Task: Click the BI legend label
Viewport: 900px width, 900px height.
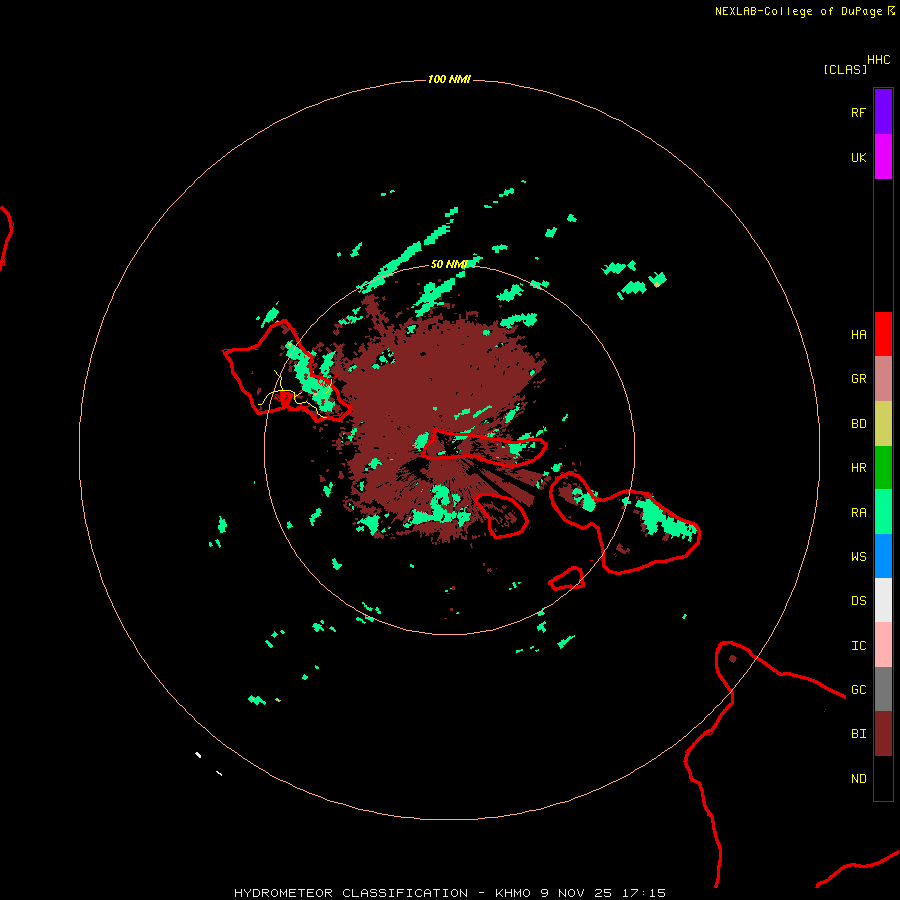Action: 858,734
